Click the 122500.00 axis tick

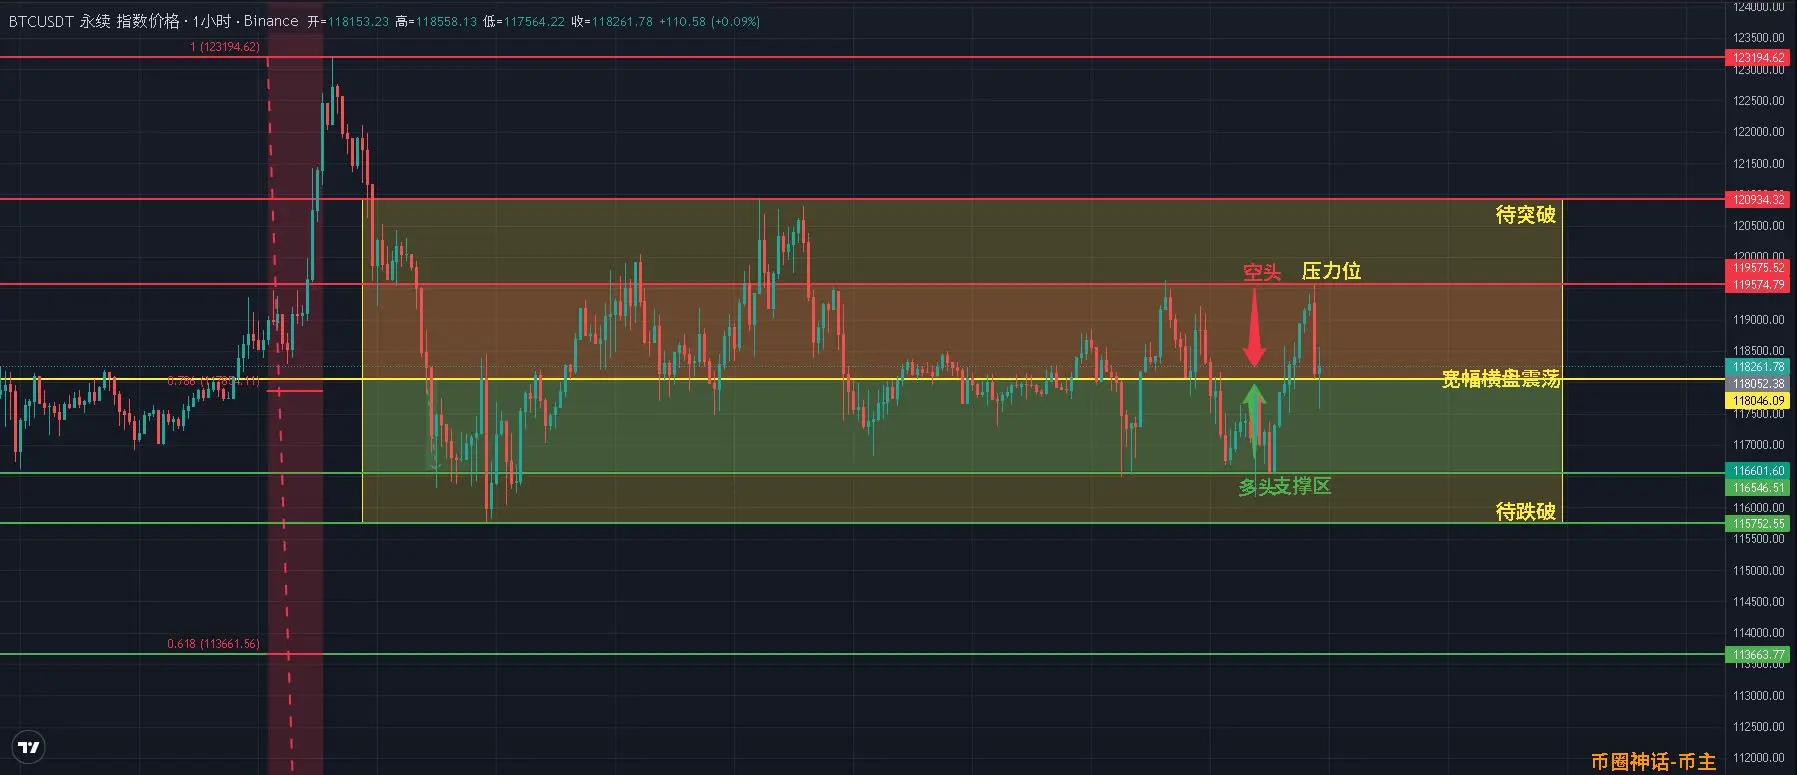click(x=1759, y=101)
